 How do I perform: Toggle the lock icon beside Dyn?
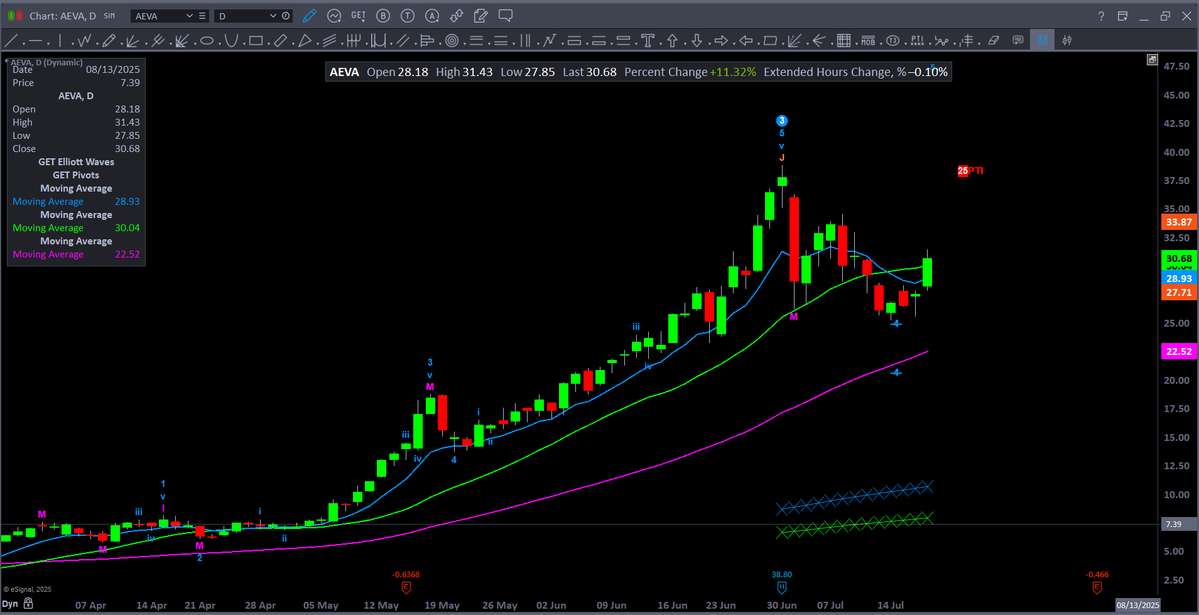pos(28,604)
